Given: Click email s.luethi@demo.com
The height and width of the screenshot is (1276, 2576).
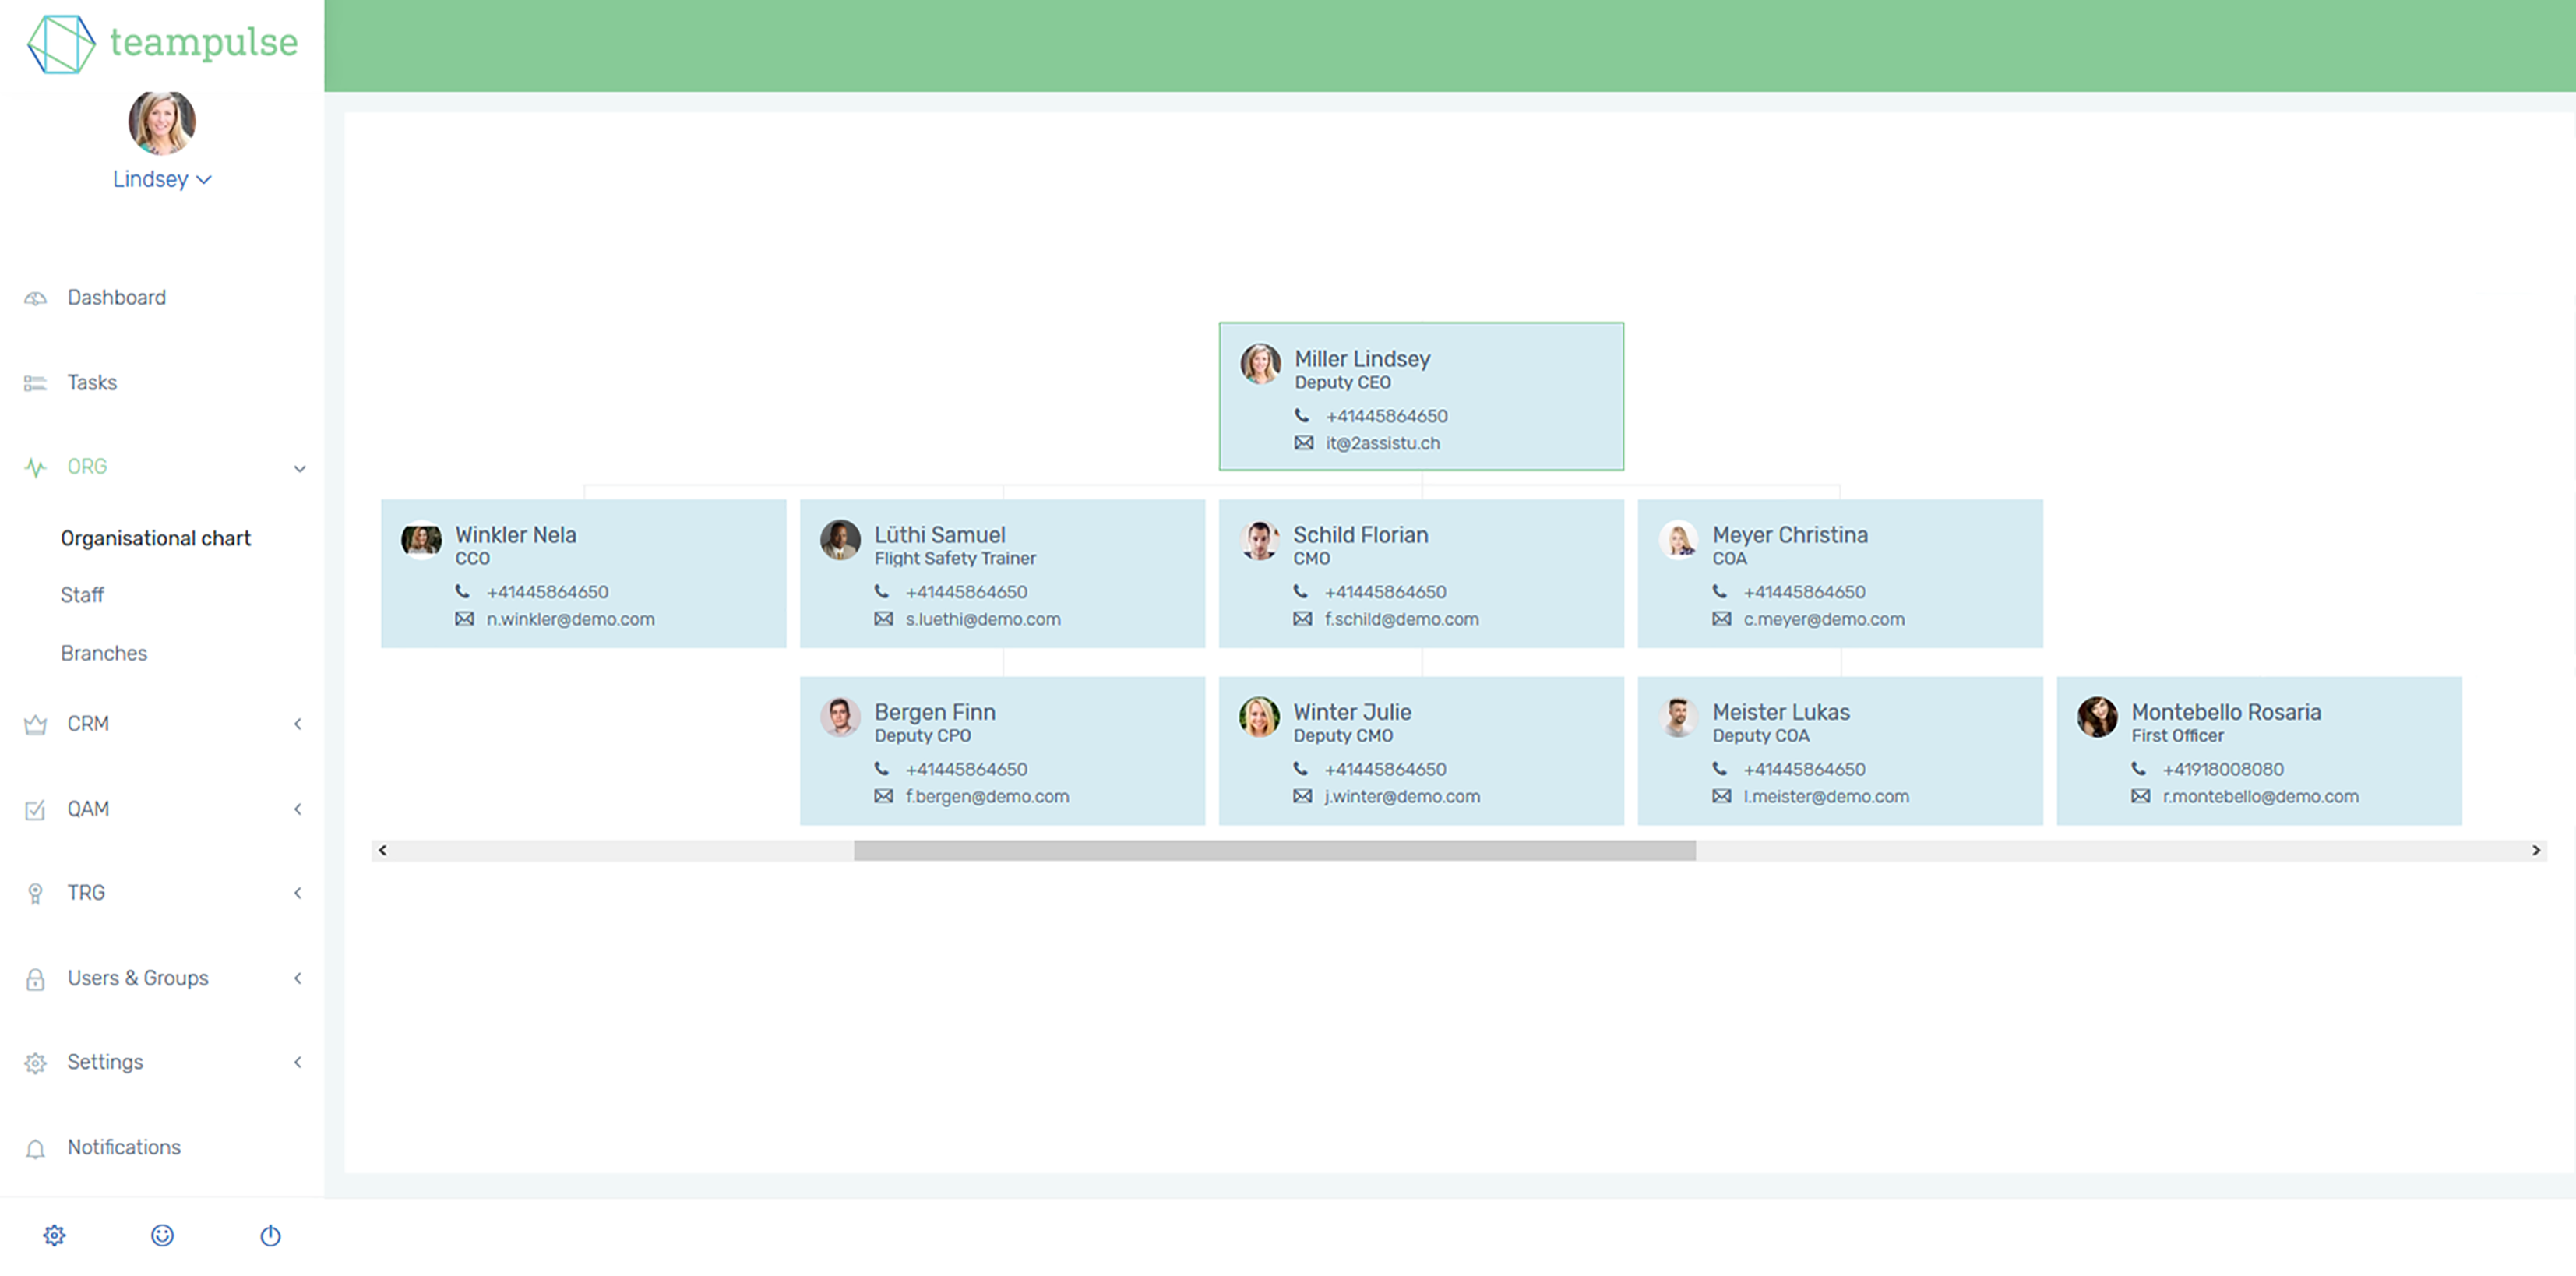Looking at the screenshot, I should tap(983, 619).
